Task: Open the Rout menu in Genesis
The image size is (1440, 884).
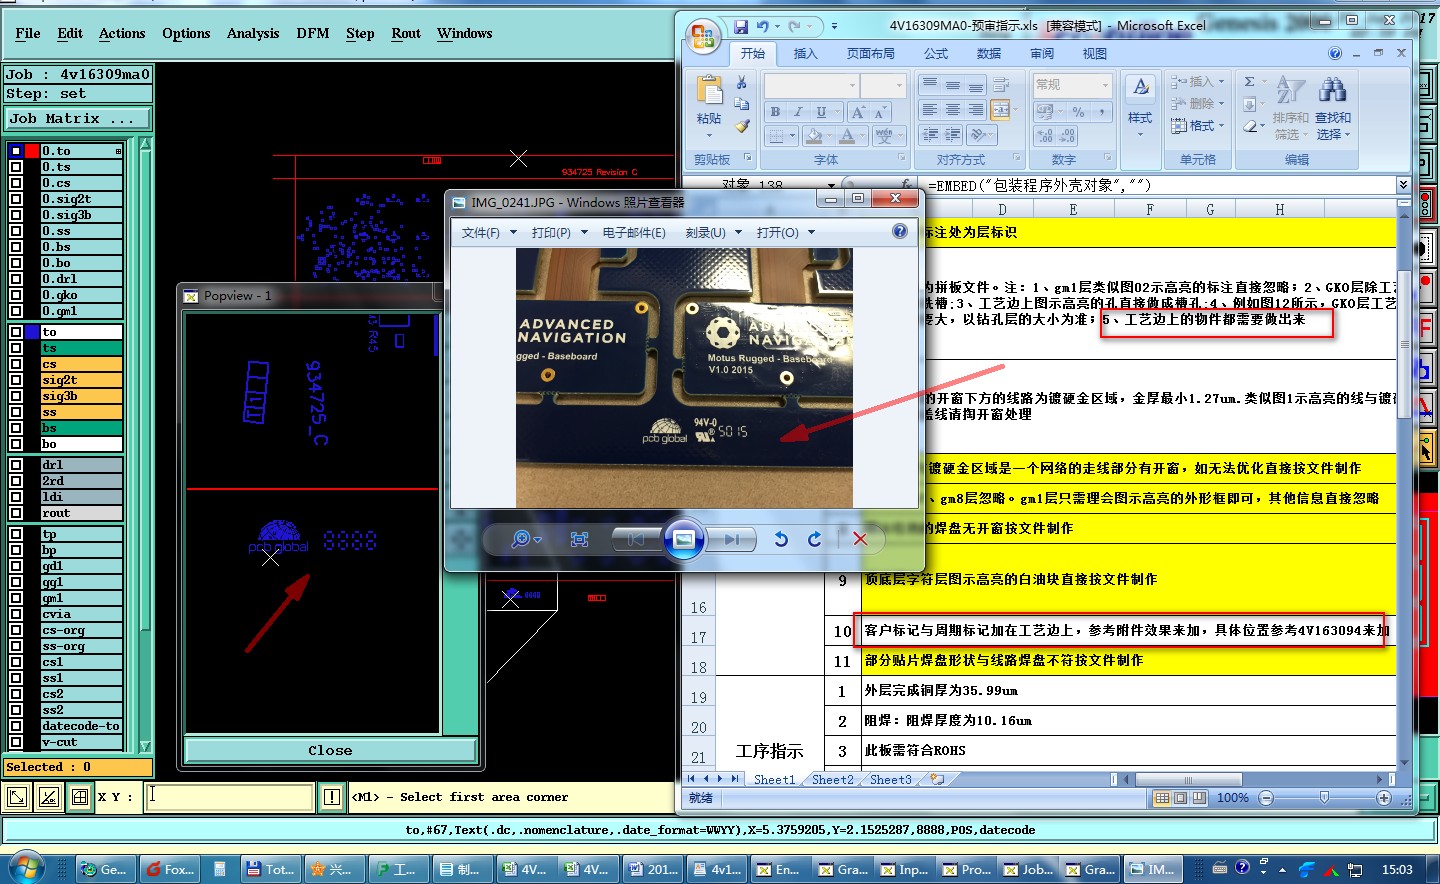Action: [406, 33]
